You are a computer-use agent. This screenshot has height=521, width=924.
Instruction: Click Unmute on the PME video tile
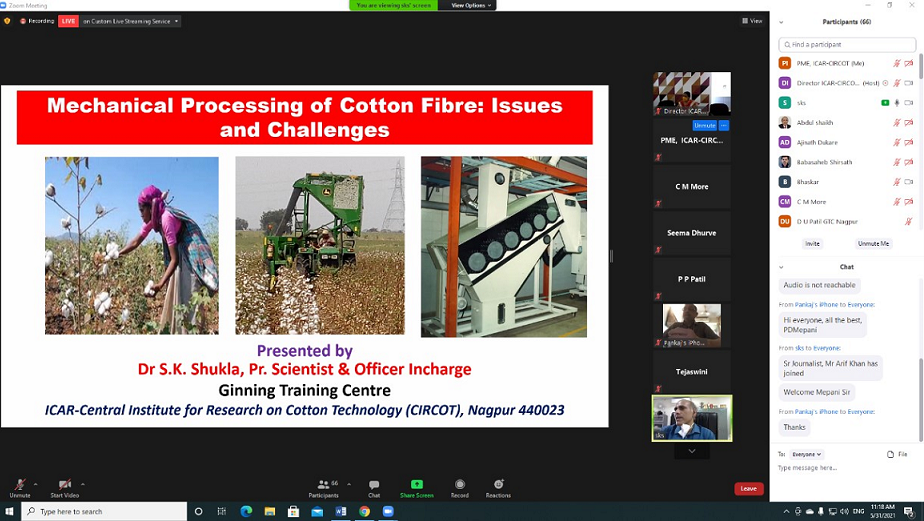705,126
